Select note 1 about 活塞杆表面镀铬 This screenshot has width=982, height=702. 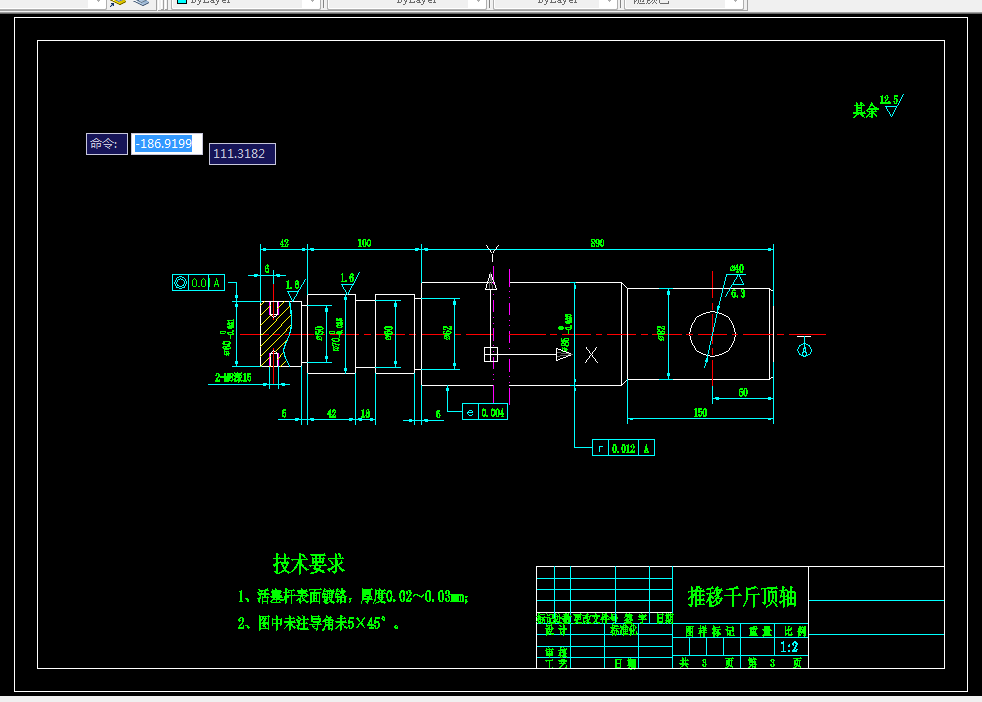tap(353, 596)
